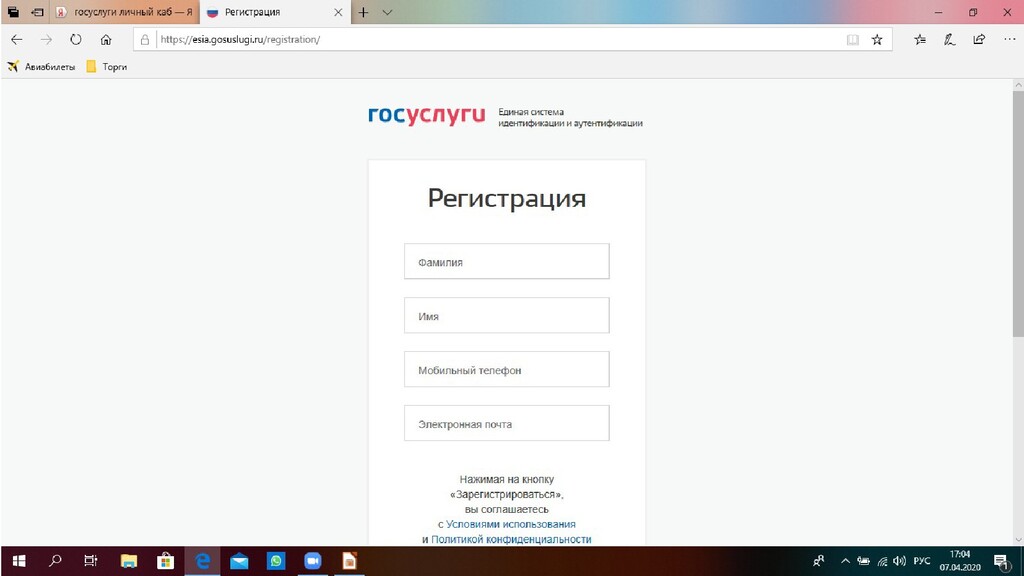Share this page
The width and height of the screenshot is (1024, 576).
tap(979, 40)
